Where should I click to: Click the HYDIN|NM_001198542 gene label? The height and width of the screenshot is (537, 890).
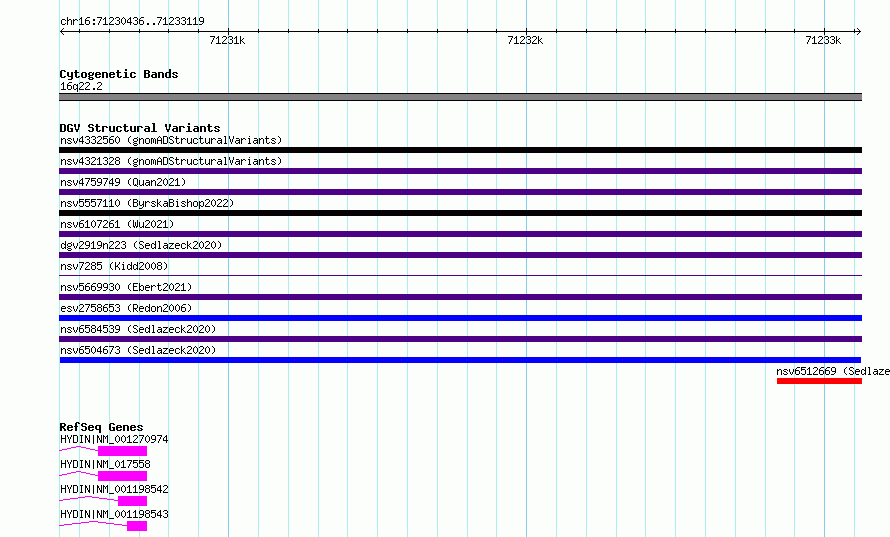click(114, 489)
